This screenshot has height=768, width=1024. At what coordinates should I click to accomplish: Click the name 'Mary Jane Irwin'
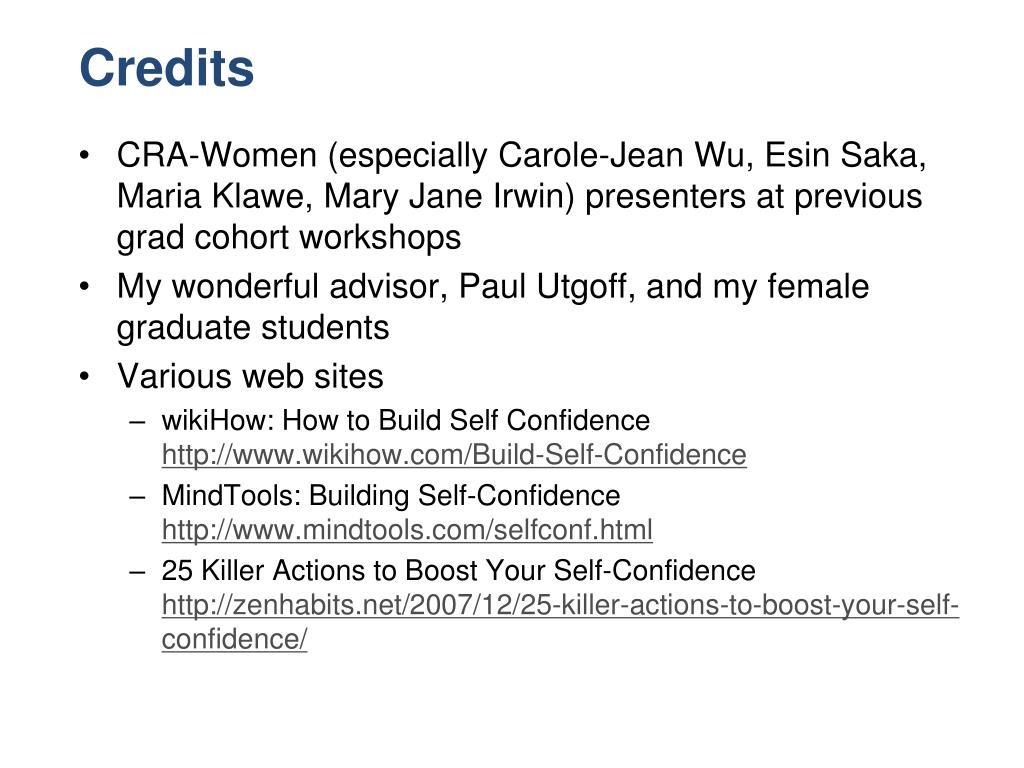coord(445,197)
